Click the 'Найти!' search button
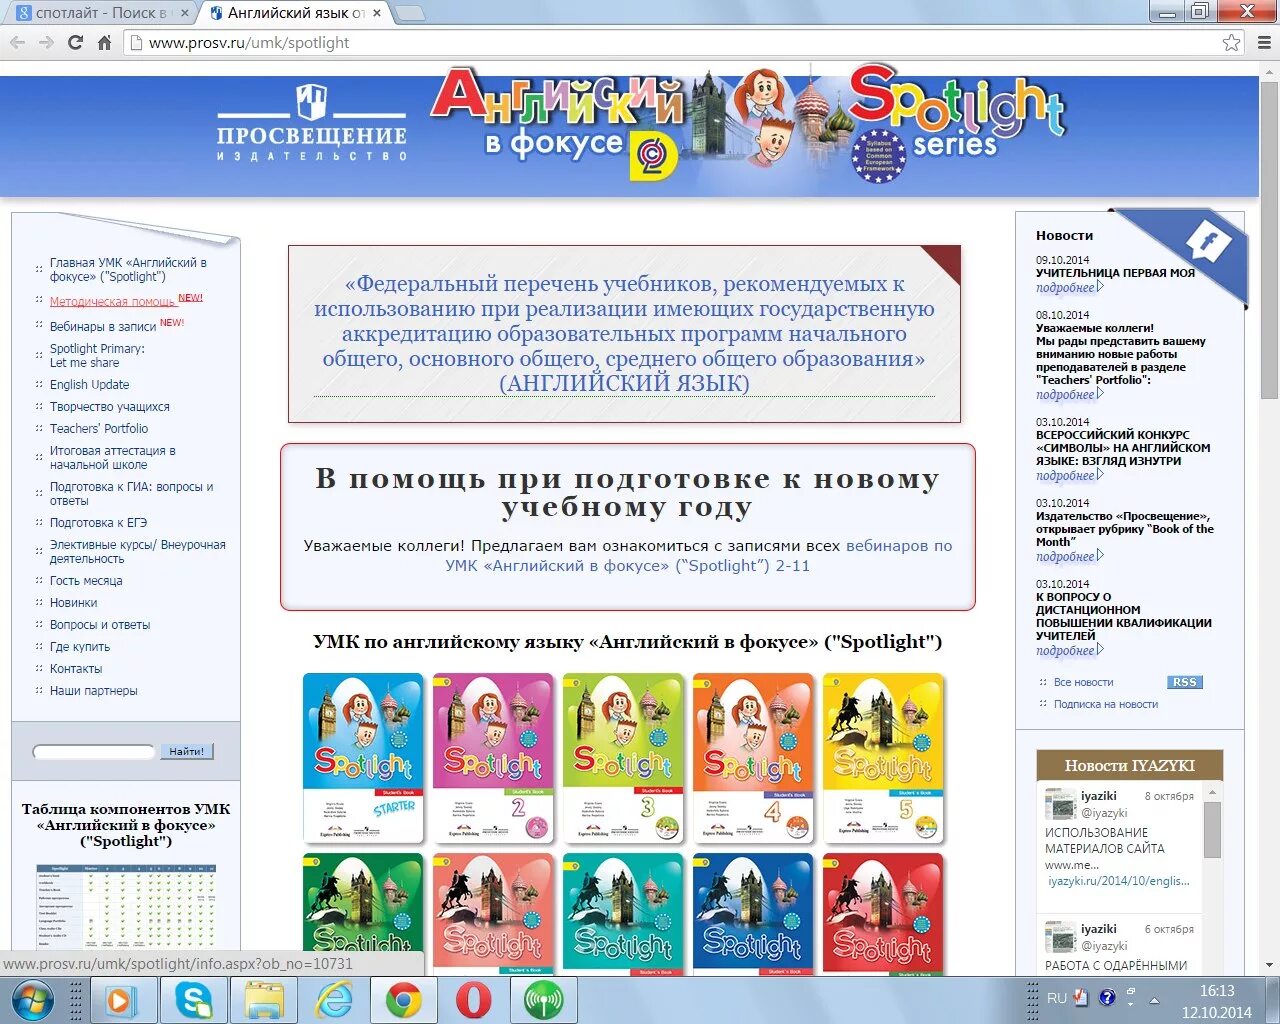The image size is (1280, 1024). click(186, 751)
